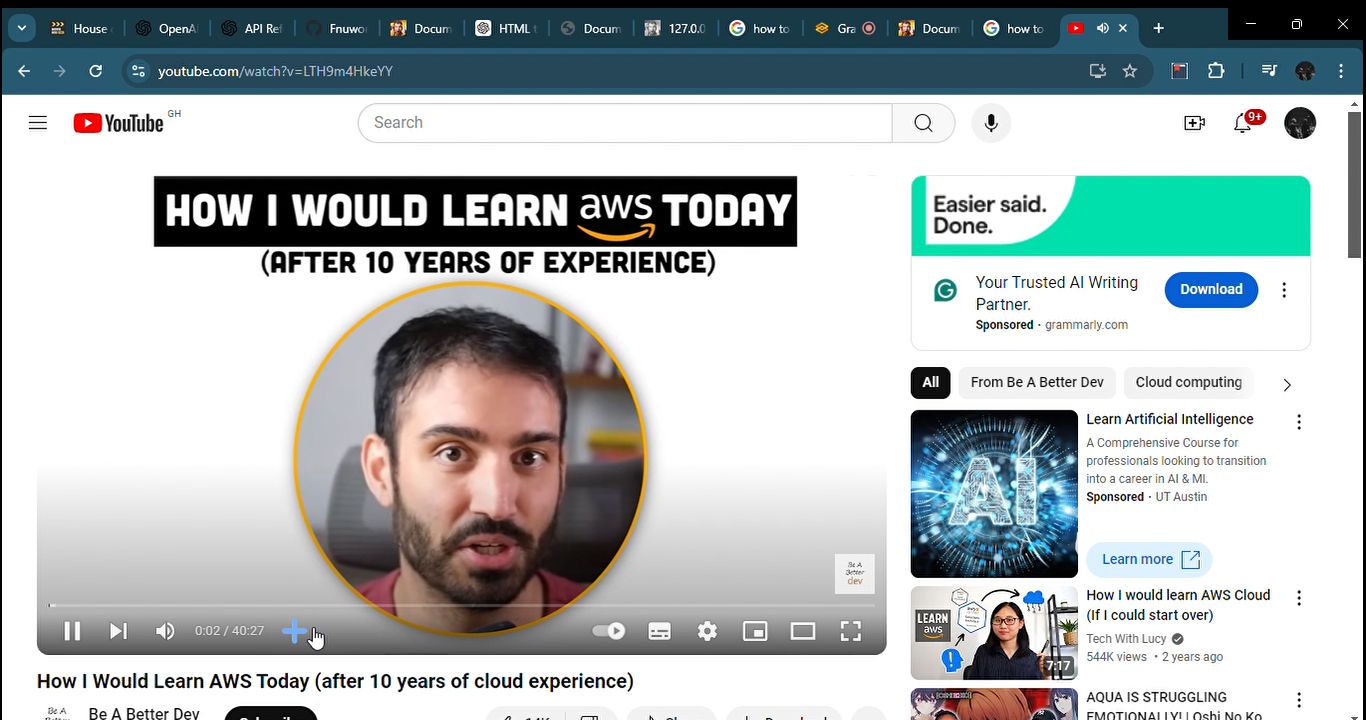
Task: Open the red extension icon in toolbar
Action: tap(1180, 71)
